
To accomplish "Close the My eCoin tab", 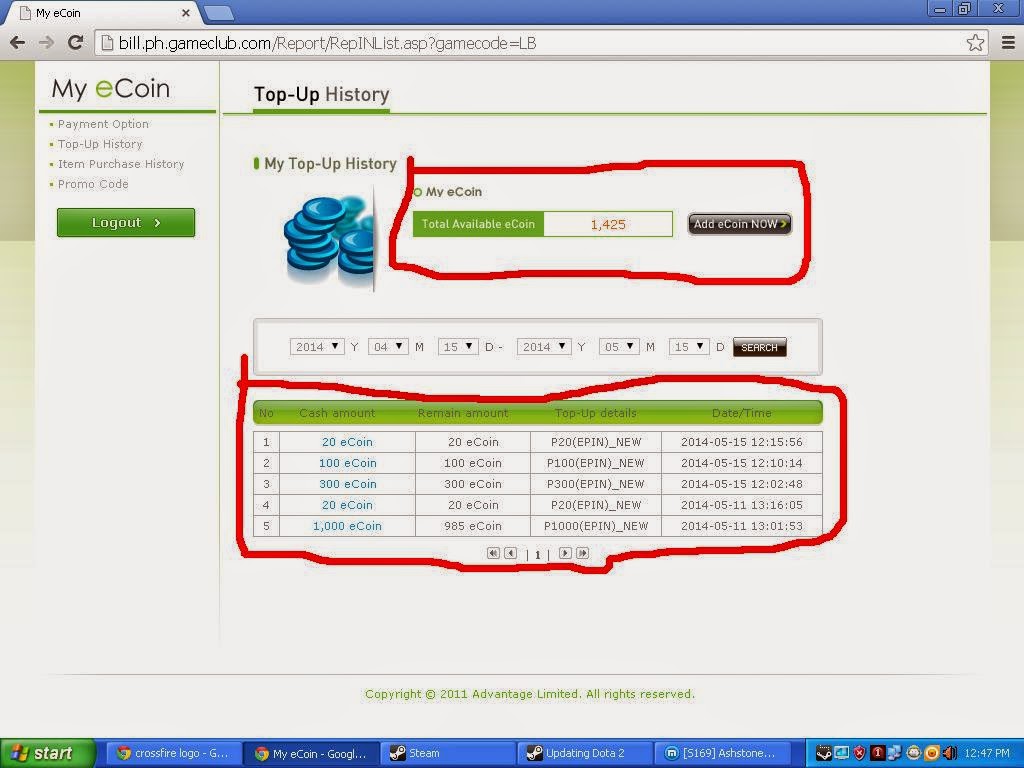I will click(x=185, y=13).
